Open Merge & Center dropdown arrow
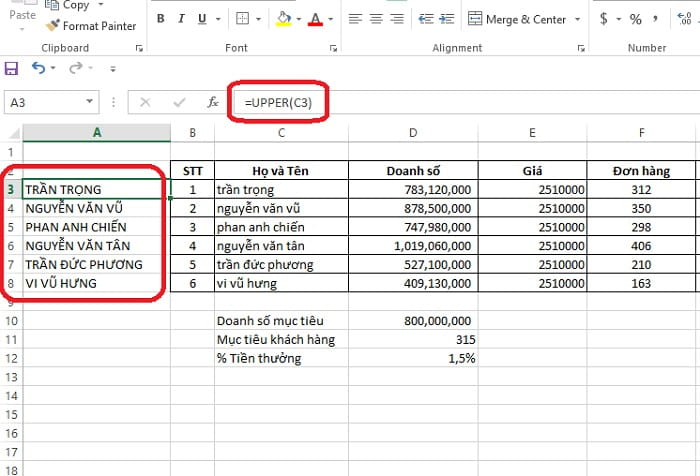The image size is (700, 476). tap(577, 19)
